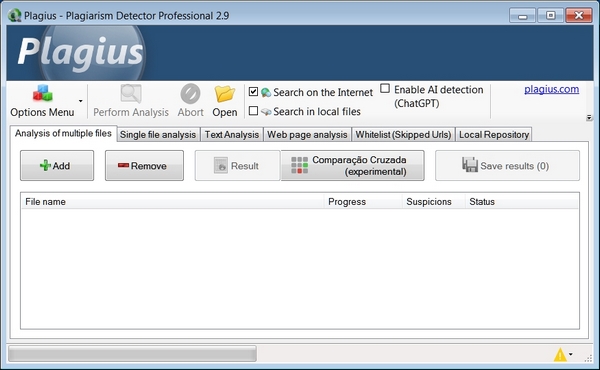Open the Whitelist (Skipped Urls) tab
The width and height of the screenshot is (600, 370).
click(403, 135)
